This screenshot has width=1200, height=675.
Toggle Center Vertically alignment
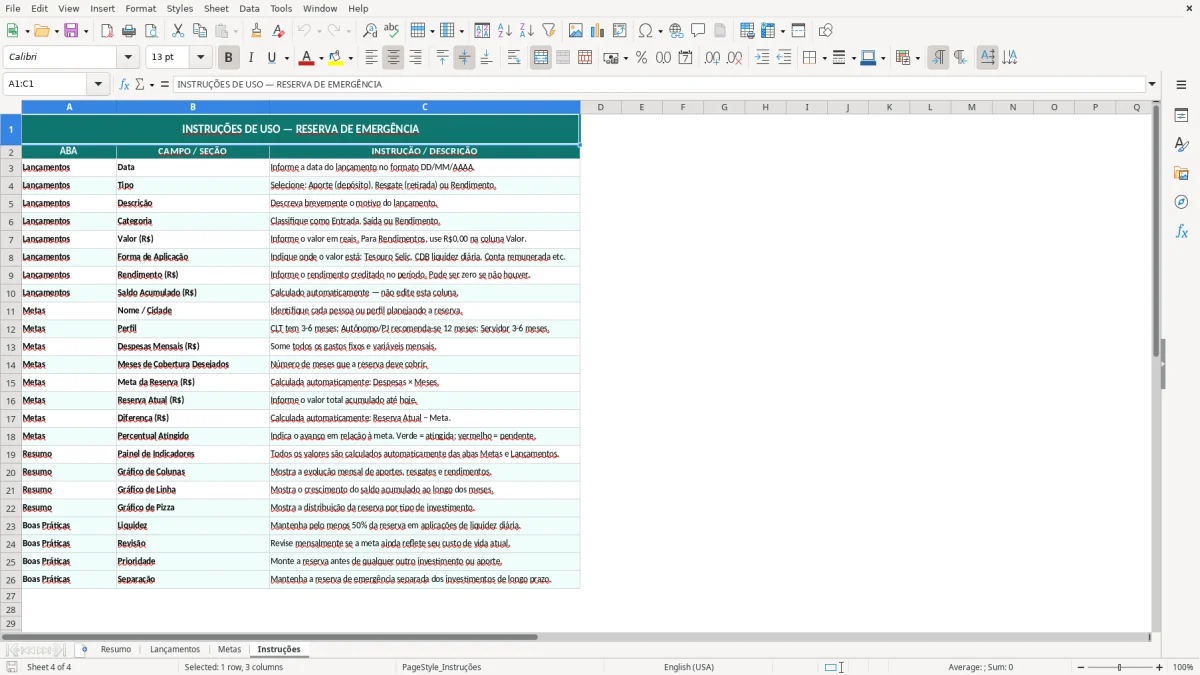pyautogui.click(x=464, y=58)
